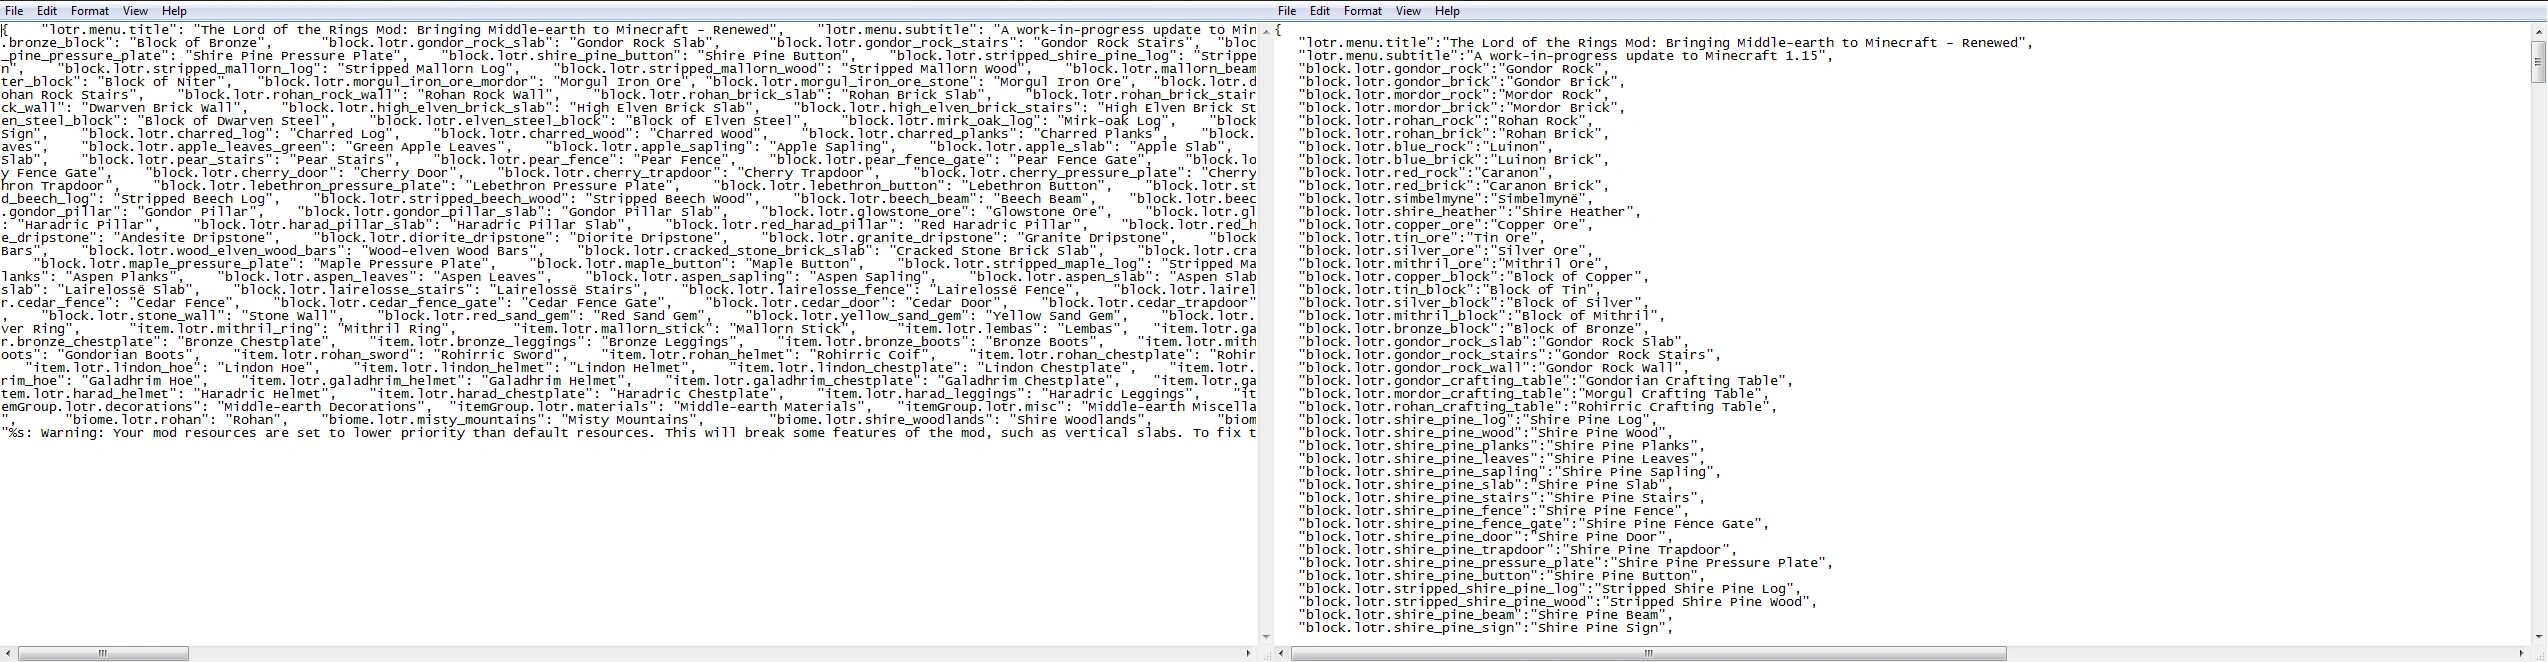
Task: Click right scroll arrow in right window's horizontal scrollbar
Action: coord(2522,653)
